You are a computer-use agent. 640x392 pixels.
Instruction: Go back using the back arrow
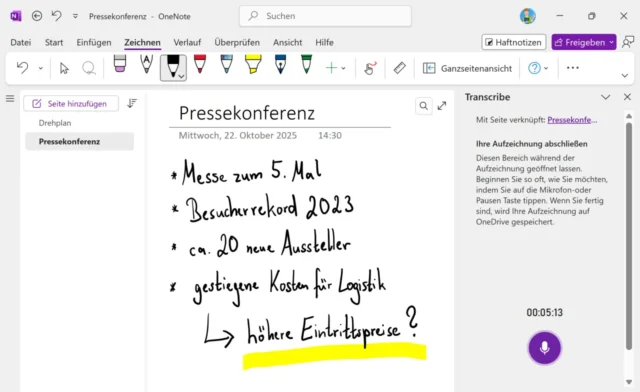coord(37,16)
